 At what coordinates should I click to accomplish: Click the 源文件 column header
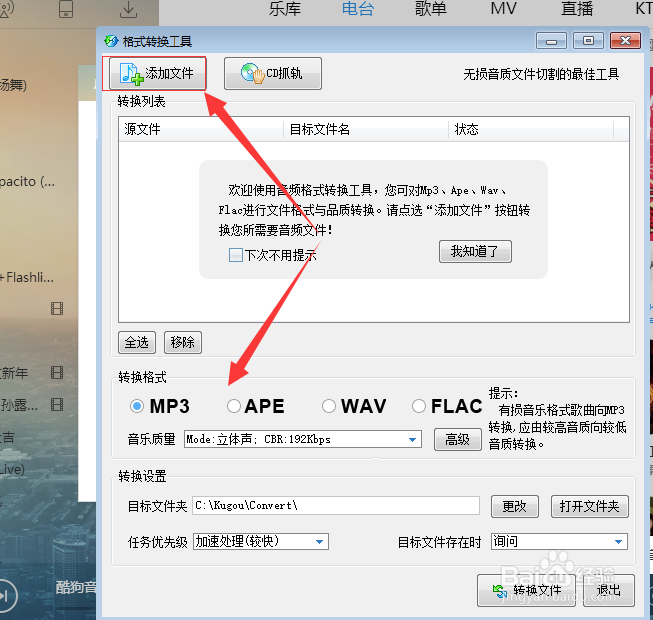[x=201, y=129]
